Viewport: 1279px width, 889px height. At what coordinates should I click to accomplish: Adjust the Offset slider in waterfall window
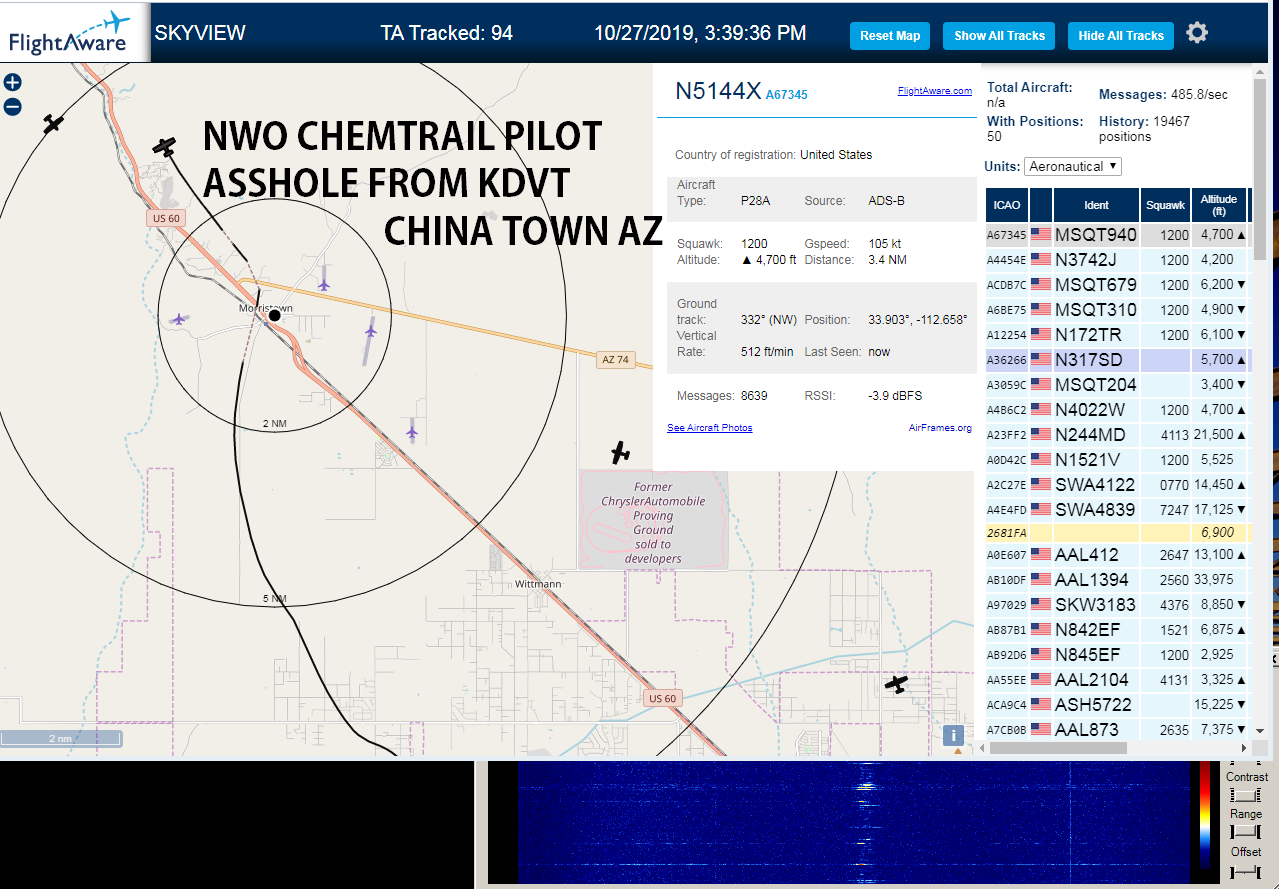tap(1246, 871)
